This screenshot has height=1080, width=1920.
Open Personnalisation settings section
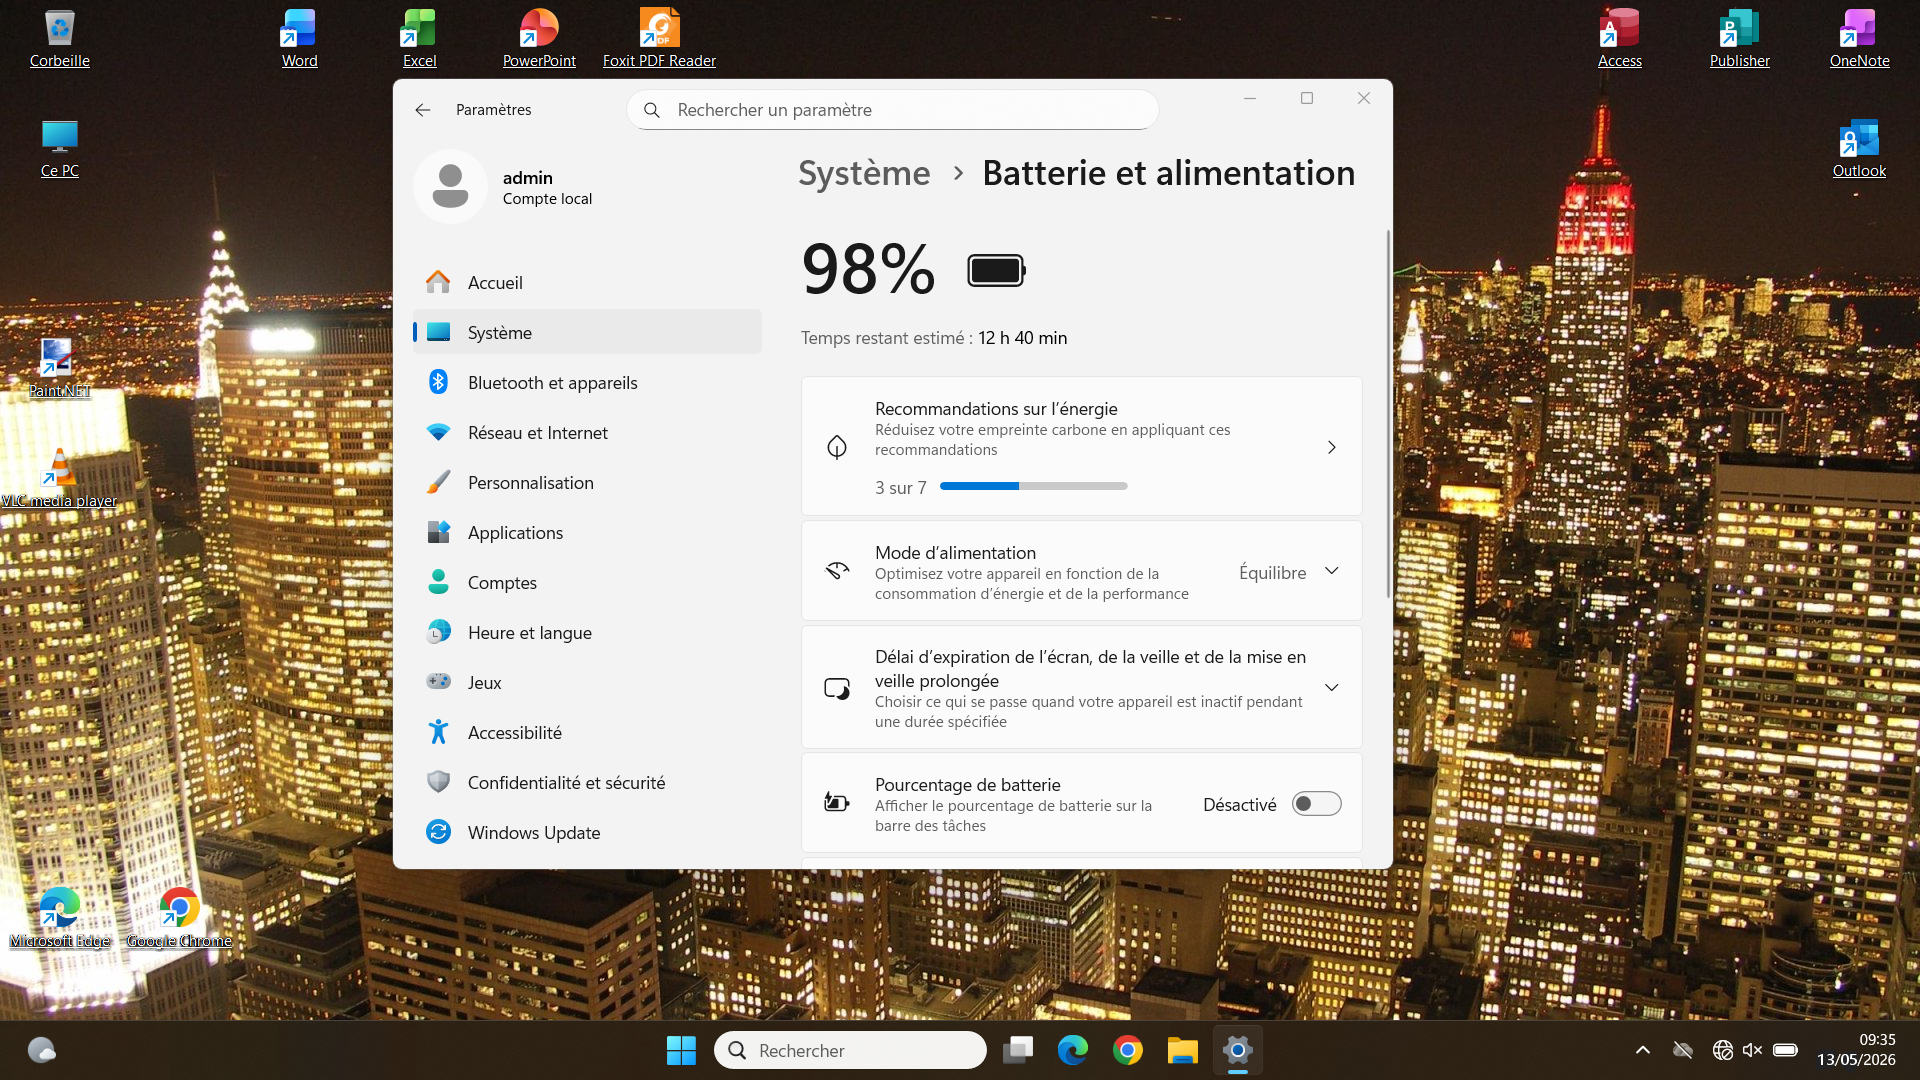(x=587, y=483)
